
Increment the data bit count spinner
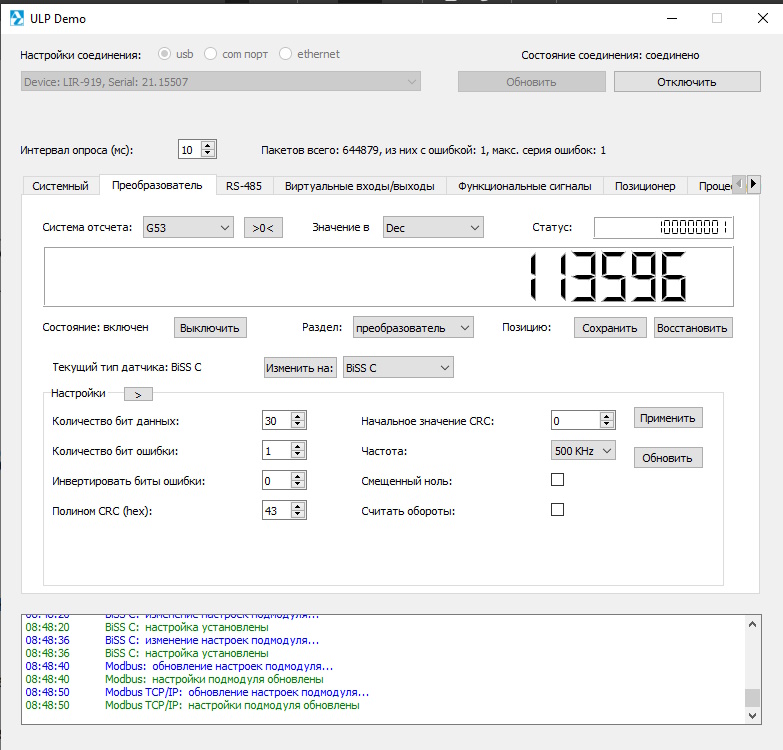pos(298,417)
